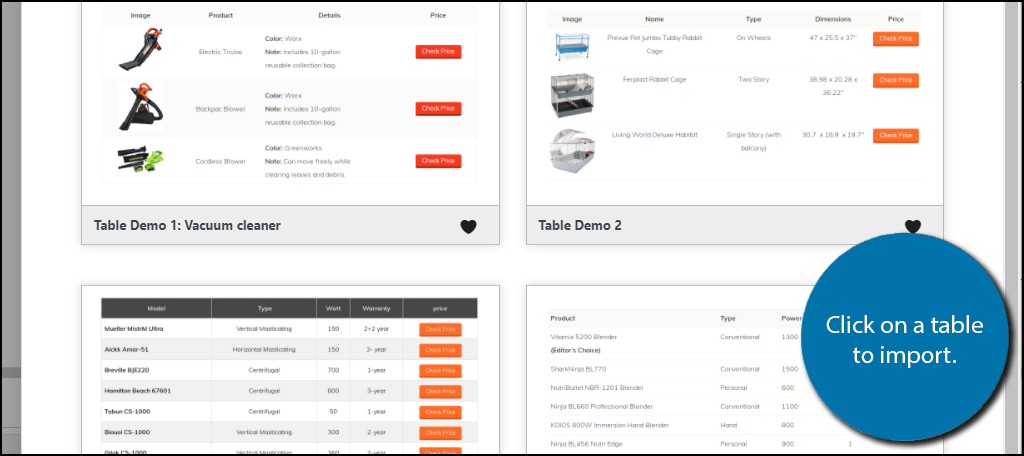Screen dimensions: 1024x456
Task: Check Price for Tabun CS-1000
Action: click(440, 412)
